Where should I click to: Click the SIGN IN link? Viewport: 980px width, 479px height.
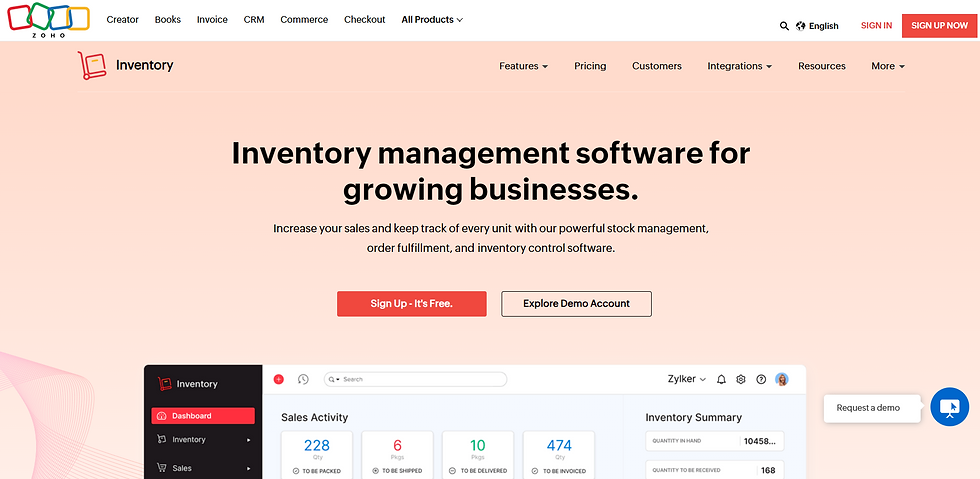[x=876, y=26]
